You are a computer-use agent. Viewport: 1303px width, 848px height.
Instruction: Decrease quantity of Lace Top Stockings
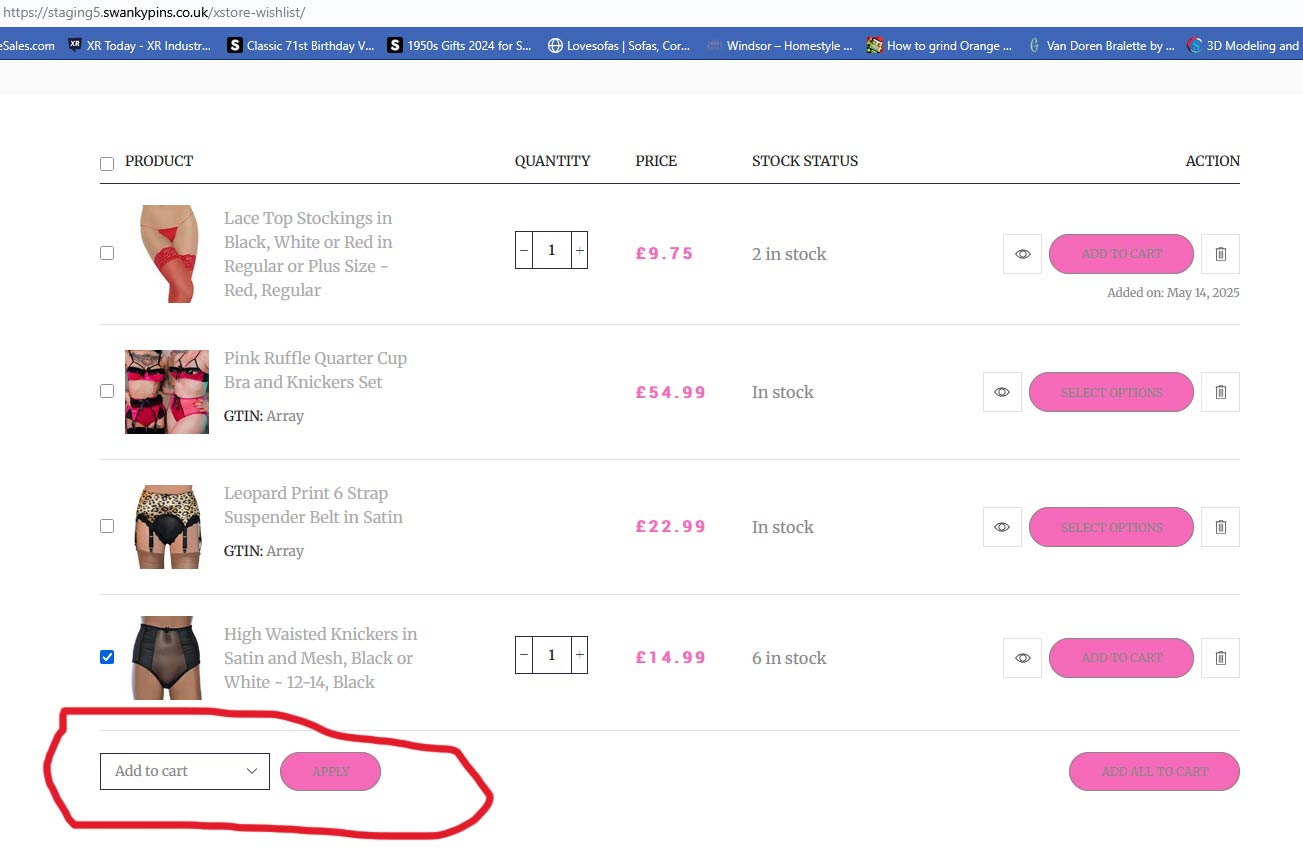[524, 250]
